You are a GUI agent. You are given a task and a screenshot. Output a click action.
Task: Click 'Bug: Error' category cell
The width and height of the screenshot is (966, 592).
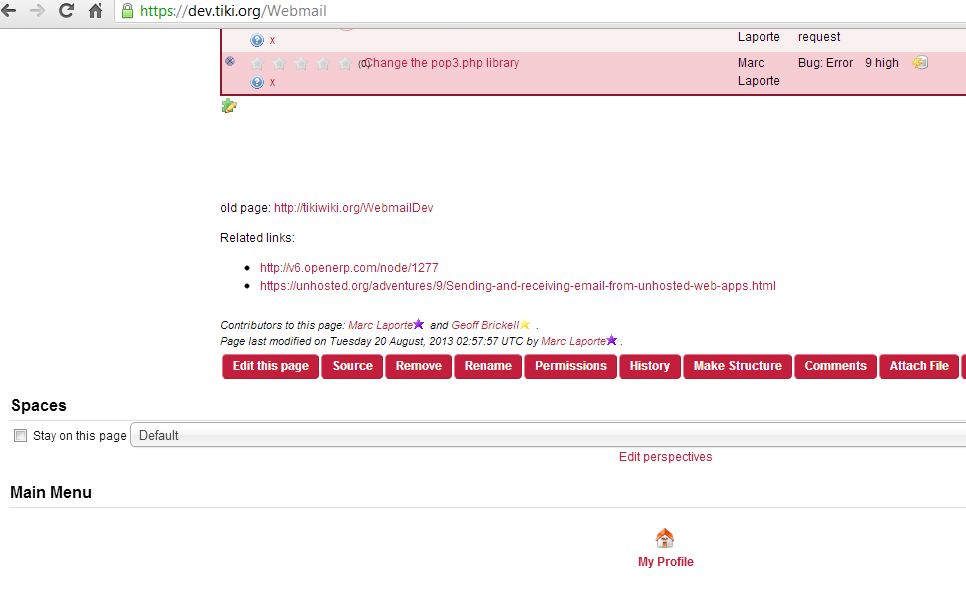pyautogui.click(x=826, y=63)
